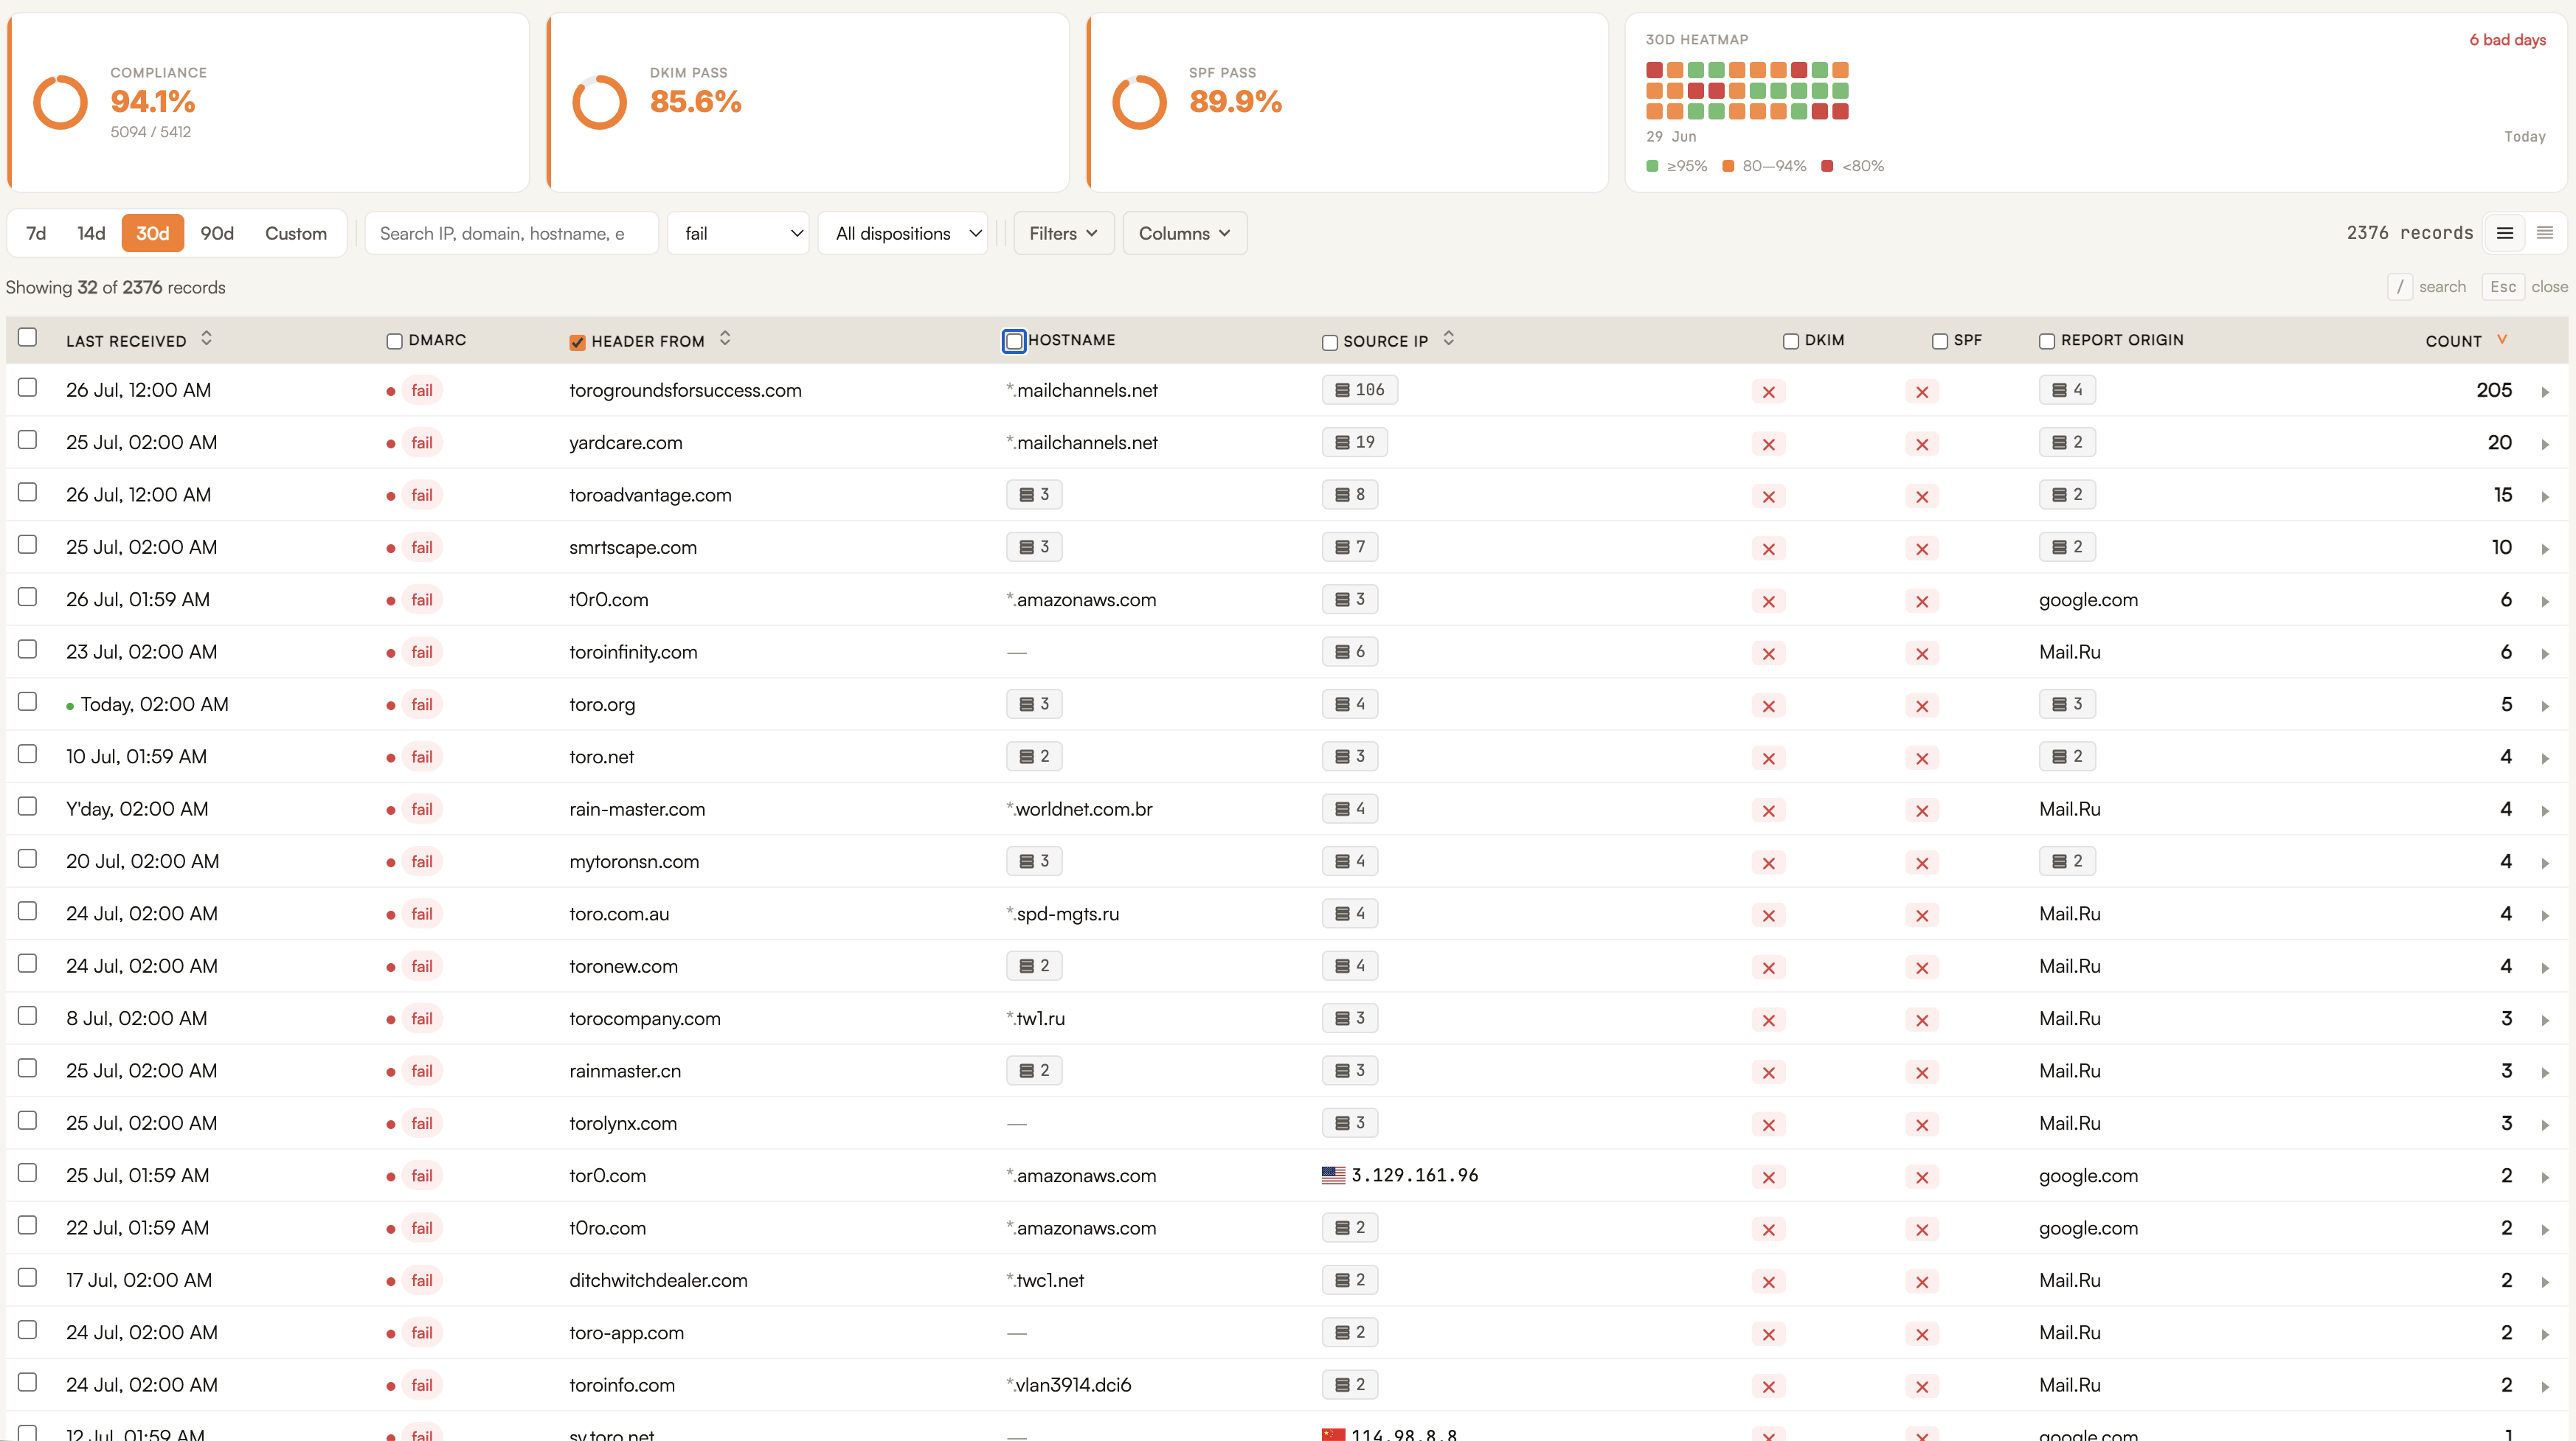Click the red <80% legend swatch
The height and width of the screenshot is (1441, 2576).
(x=1826, y=166)
